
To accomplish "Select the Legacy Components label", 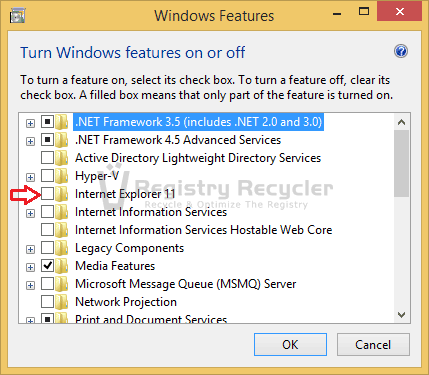I will click(129, 248).
